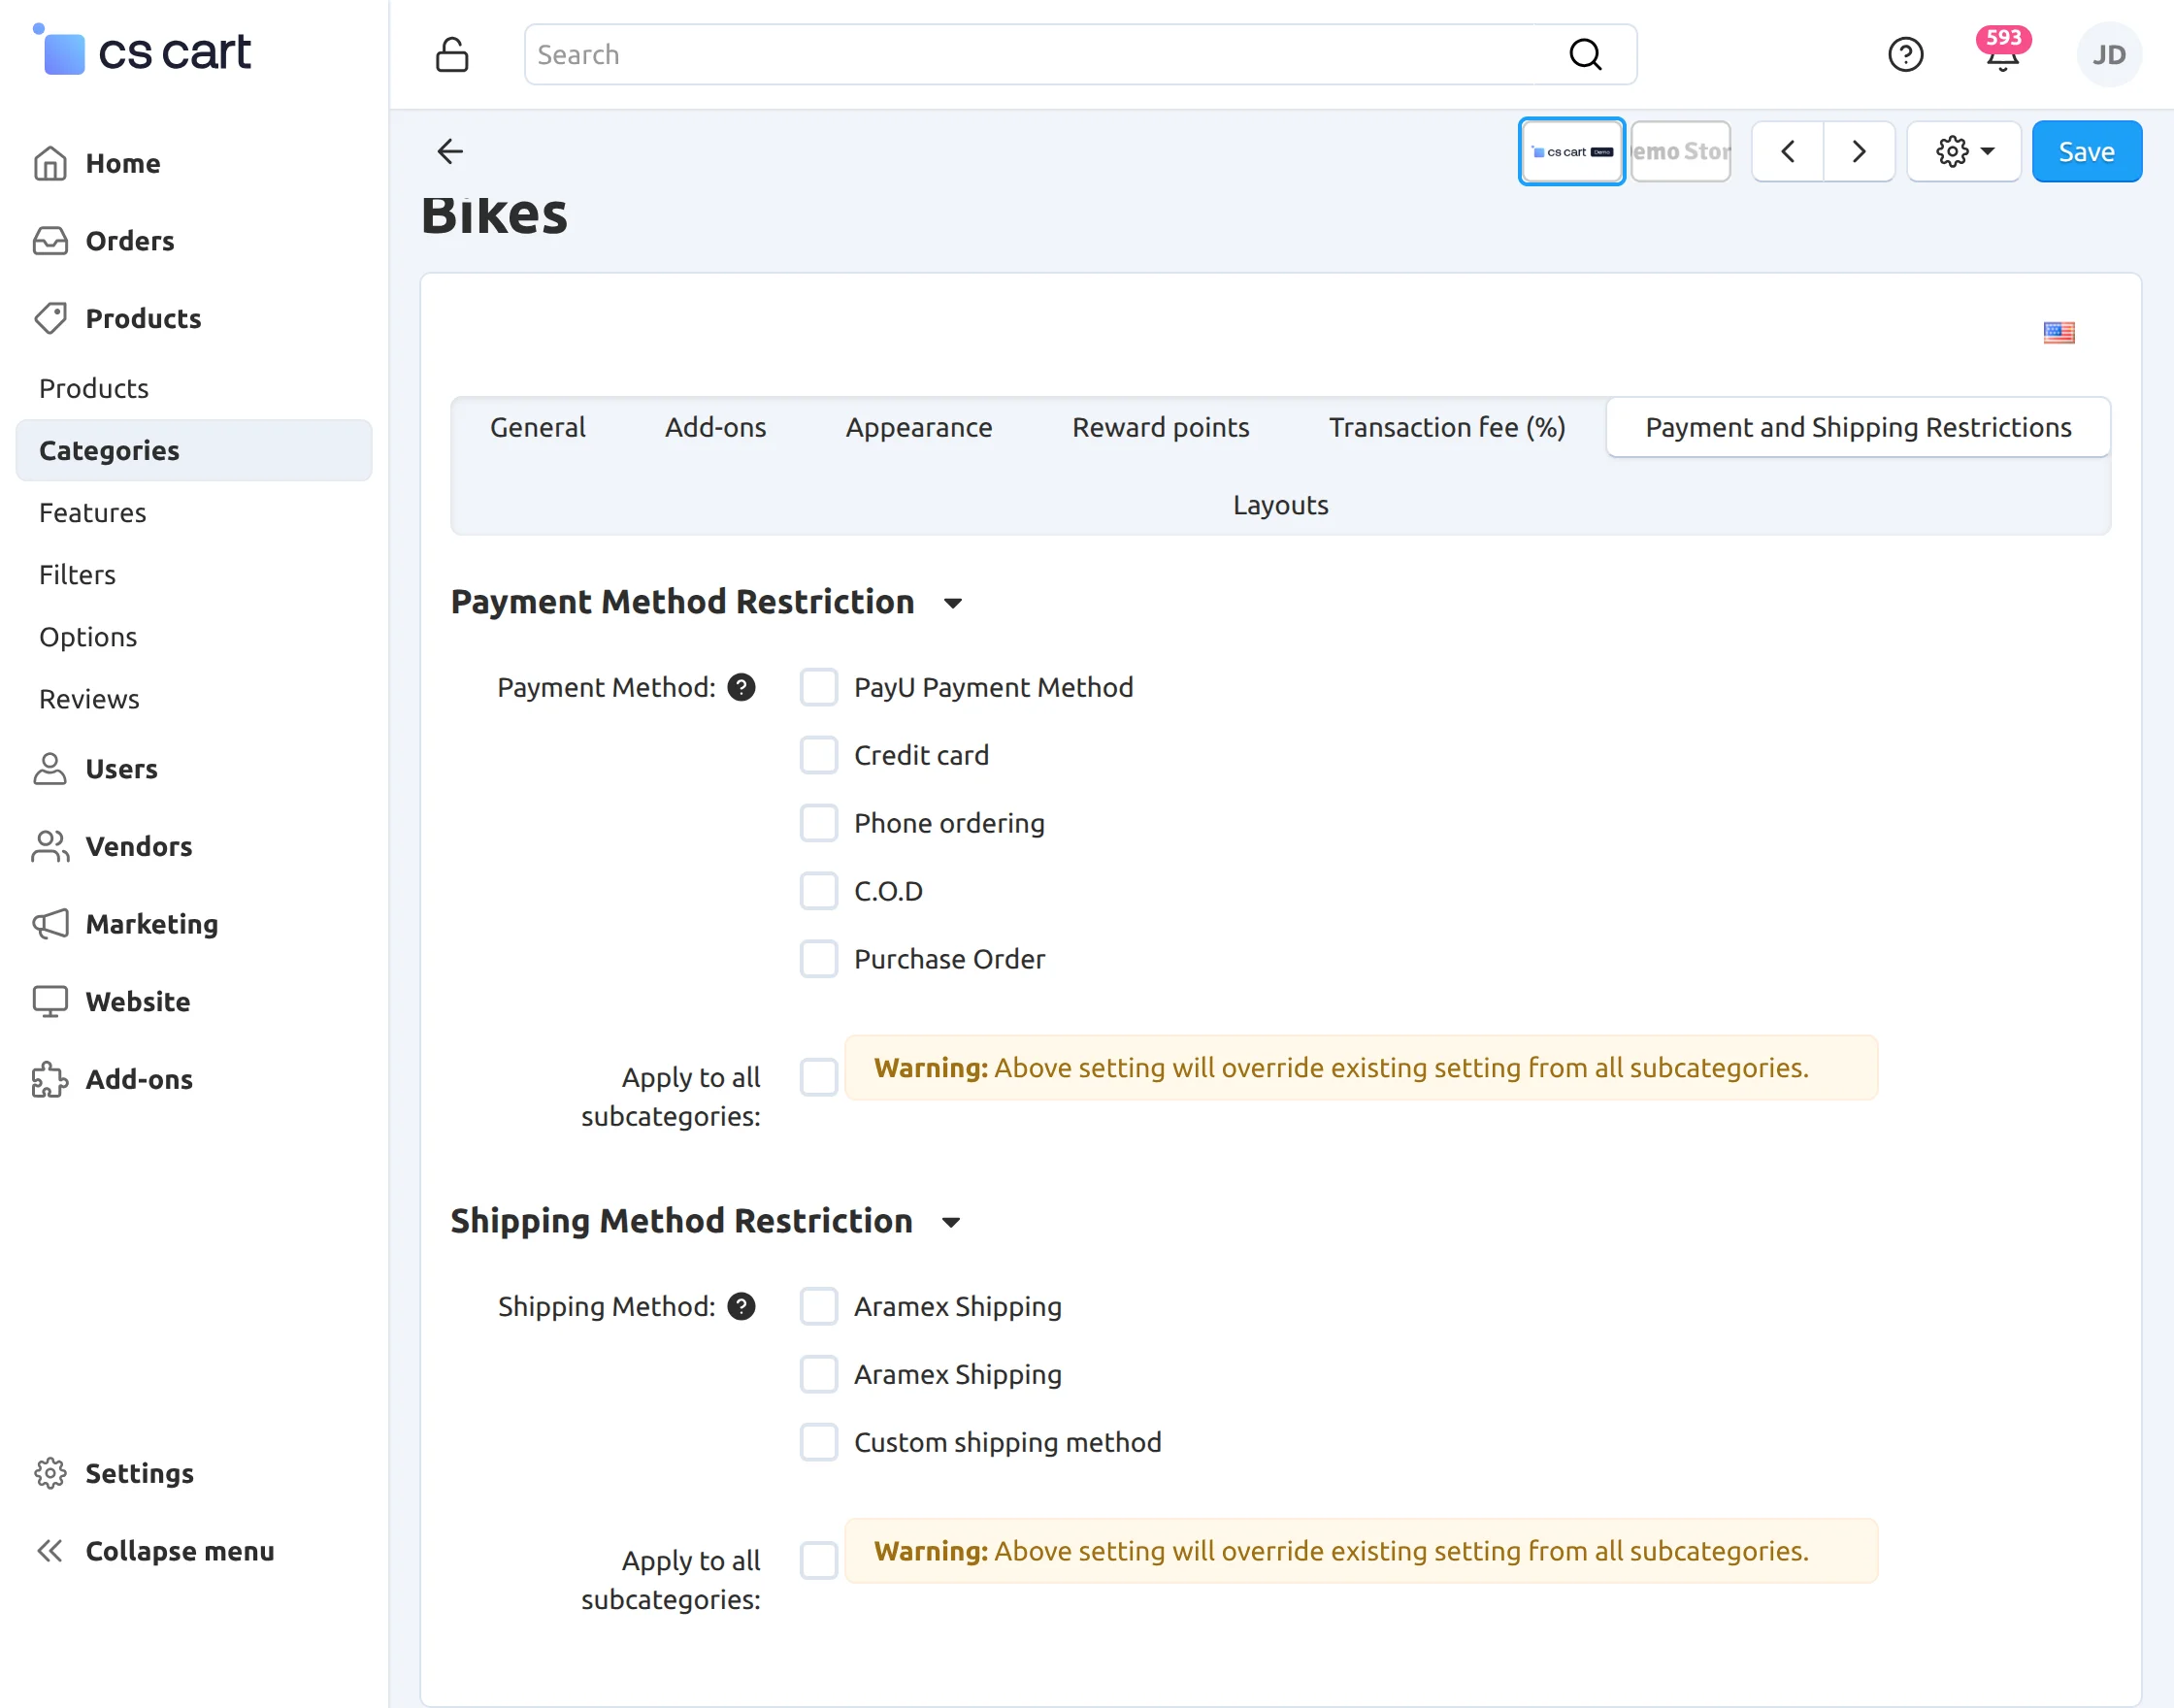
Task: Go back using the left arrow
Action: (x=450, y=151)
